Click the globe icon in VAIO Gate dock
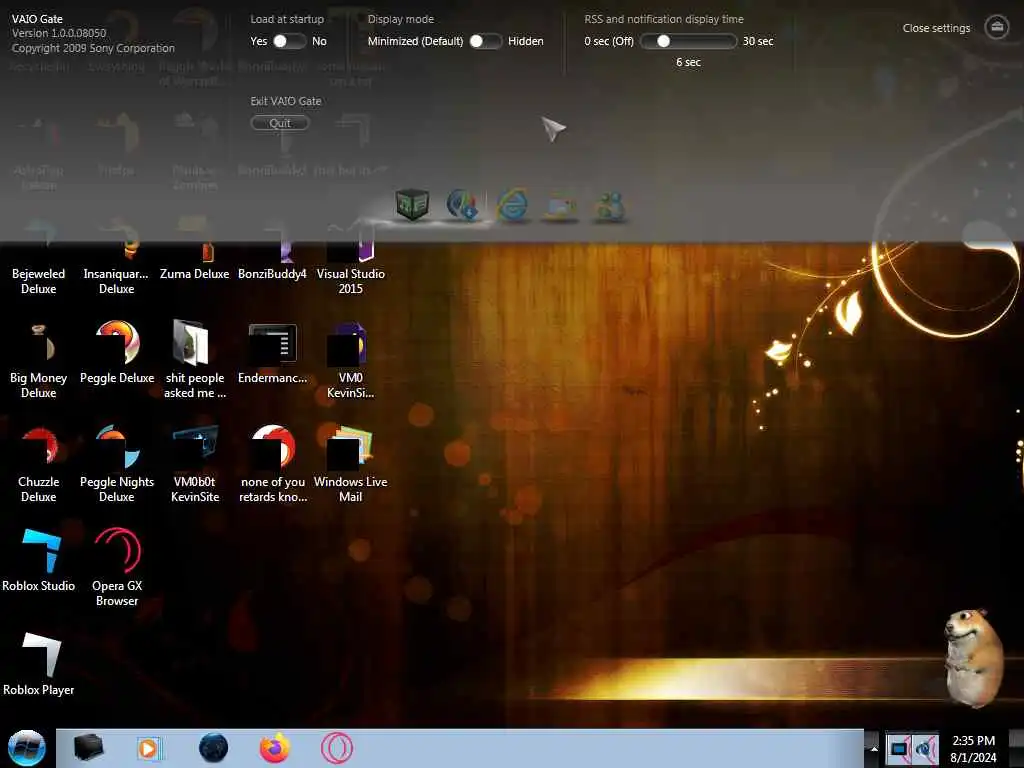Viewport: 1024px width, 768px height. click(x=462, y=204)
